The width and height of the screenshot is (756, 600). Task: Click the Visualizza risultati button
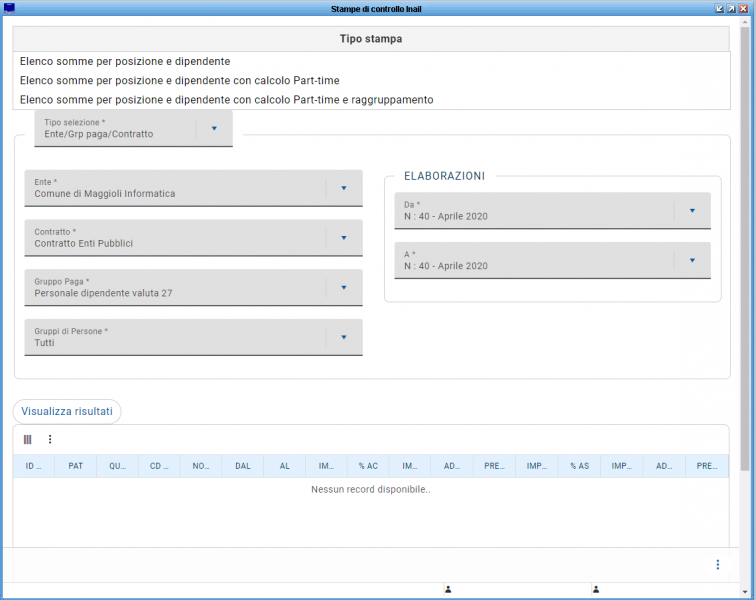pos(67,411)
